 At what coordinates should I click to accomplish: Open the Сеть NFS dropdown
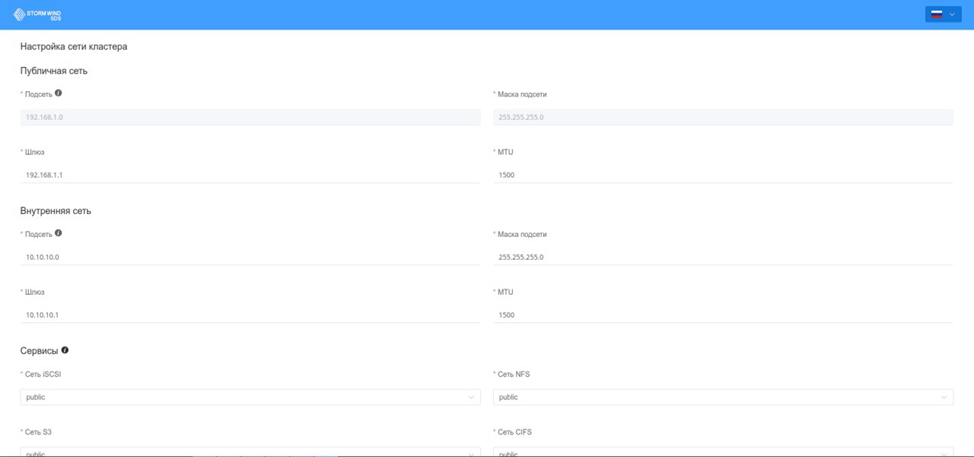click(723, 397)
